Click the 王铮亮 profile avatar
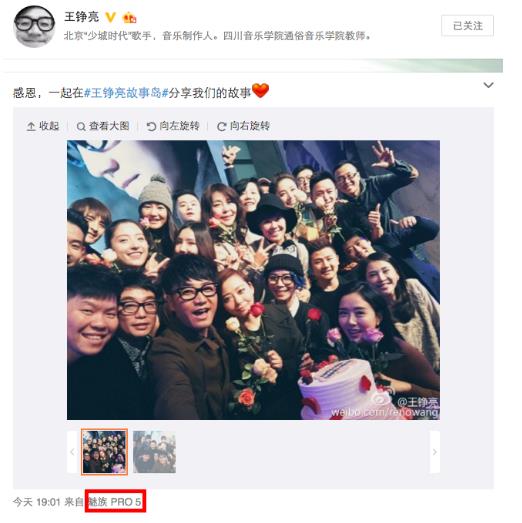Screen dimensions: 522x523 [x=34, y=26]
